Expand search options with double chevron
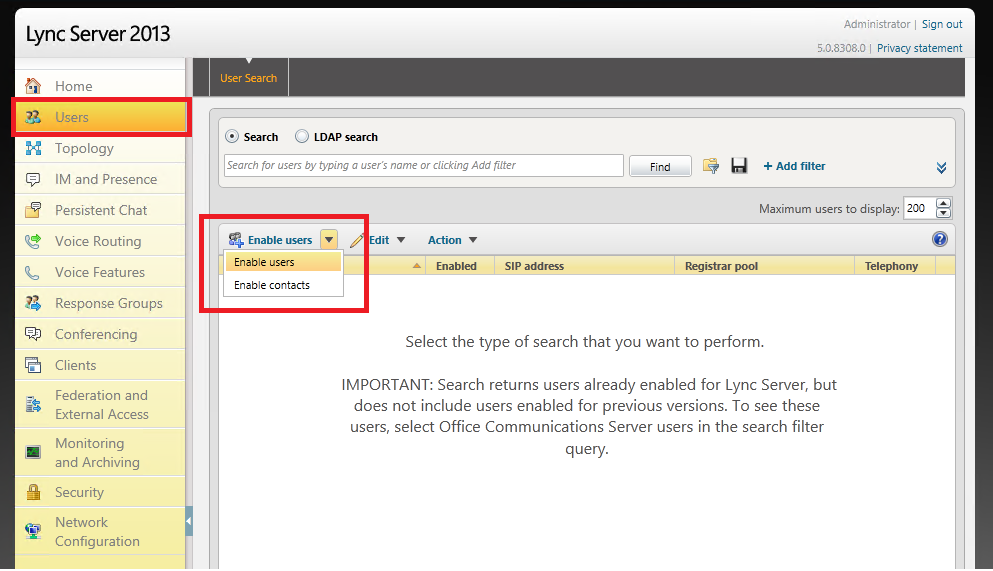Viewport: 993px width, 571px height. click(942, 168)
